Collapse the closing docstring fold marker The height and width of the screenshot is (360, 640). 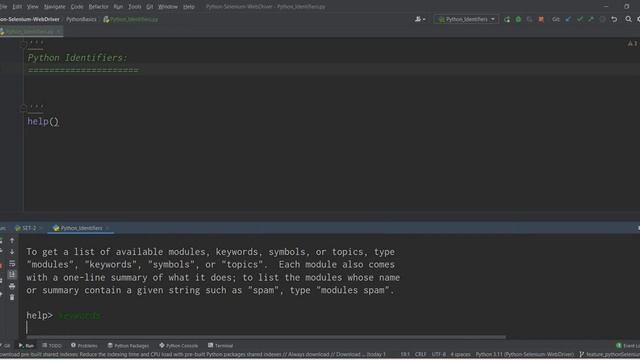click(24, 108)
